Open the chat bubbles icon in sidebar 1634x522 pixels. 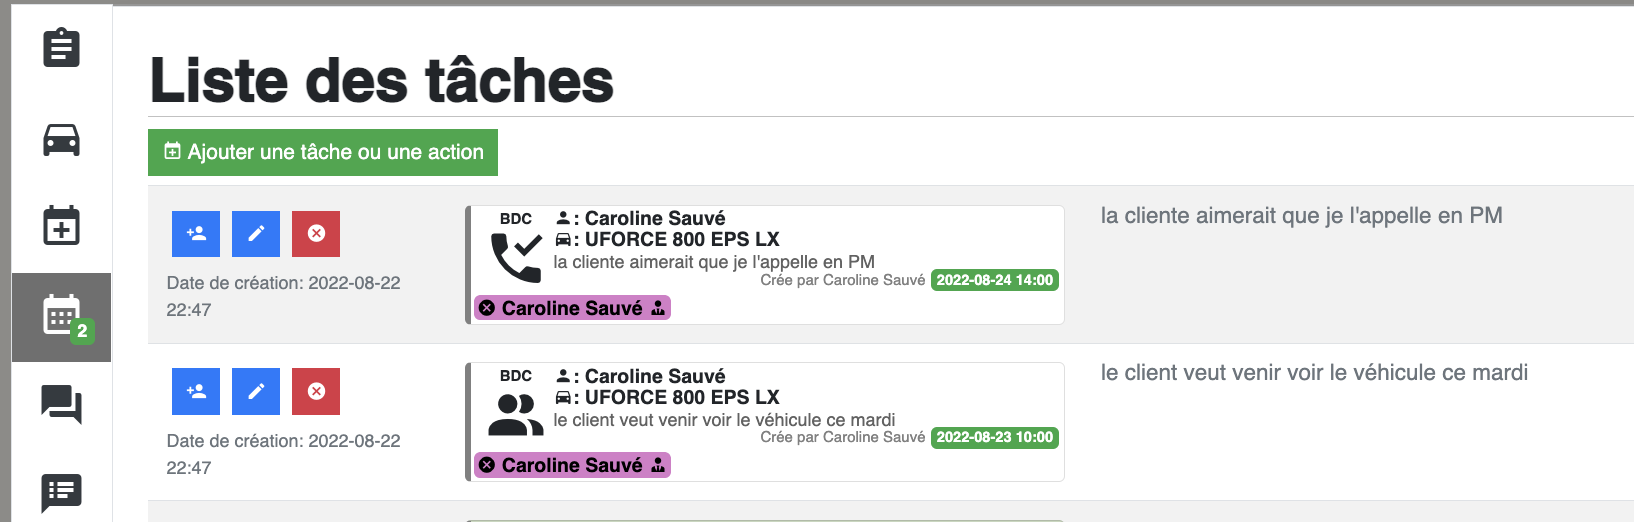pyautogui.click(x=62, y=404)
